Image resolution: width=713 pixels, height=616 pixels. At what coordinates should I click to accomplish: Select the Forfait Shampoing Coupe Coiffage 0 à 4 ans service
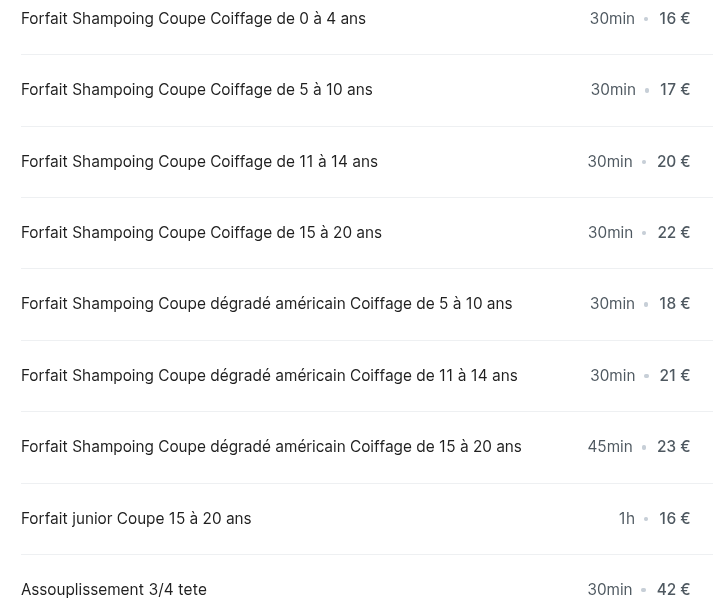tap(193, 18)
